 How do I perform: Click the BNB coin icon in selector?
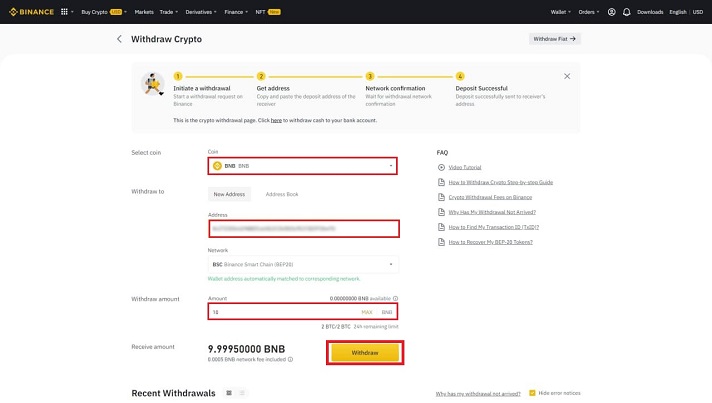(217, 166)
